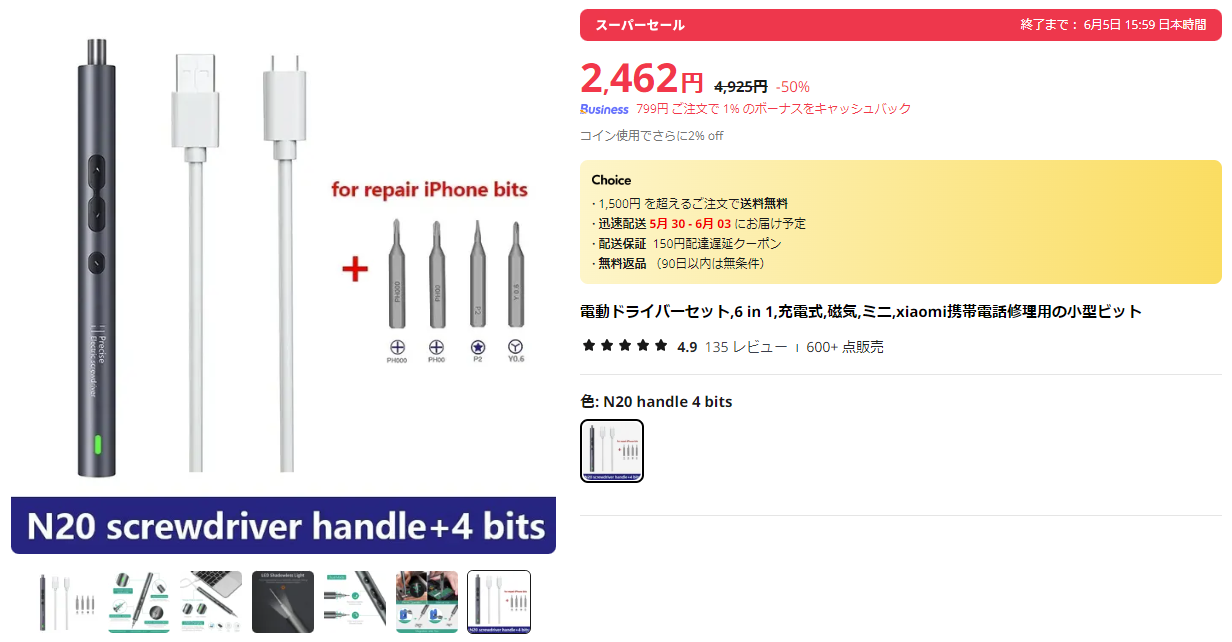Show the thumbnail with laptop and screwdriver

(211, 602)
